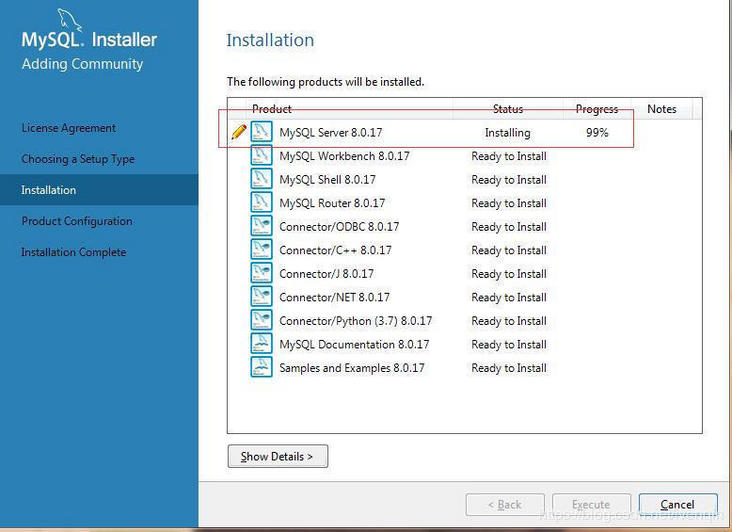Select the Connector/ODBC 8.0.17 row text
Viewport: 732px width, 532px height.
pyautogui.click(x=339, y=227)
